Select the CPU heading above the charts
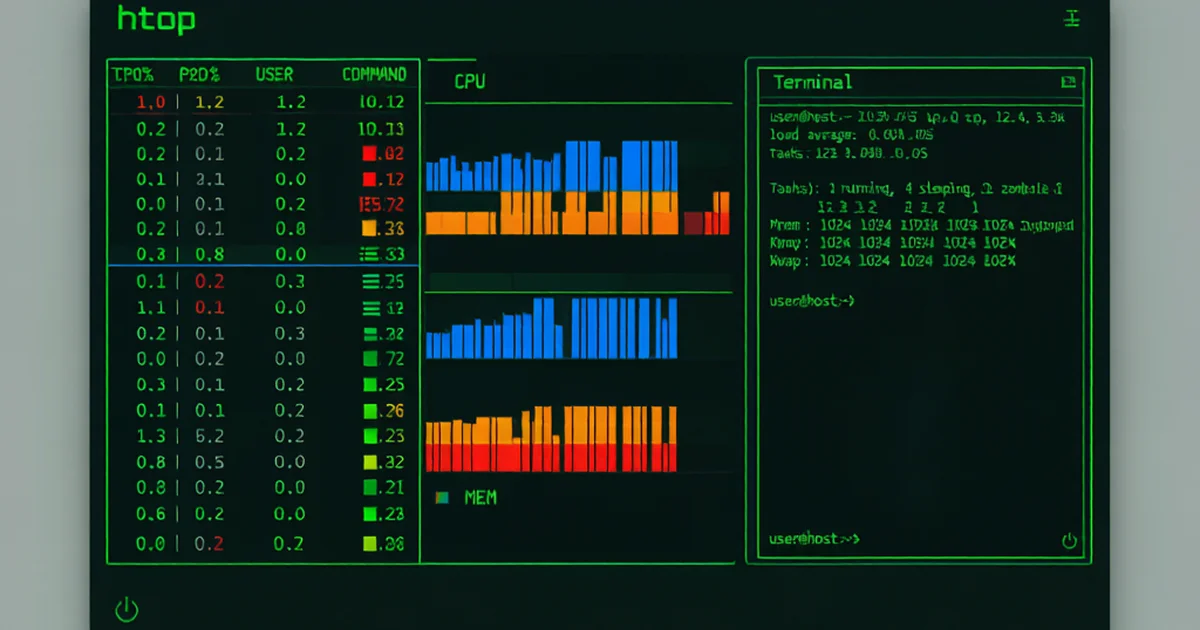This screenshot has height=630, width=1200. coord(470,81)
